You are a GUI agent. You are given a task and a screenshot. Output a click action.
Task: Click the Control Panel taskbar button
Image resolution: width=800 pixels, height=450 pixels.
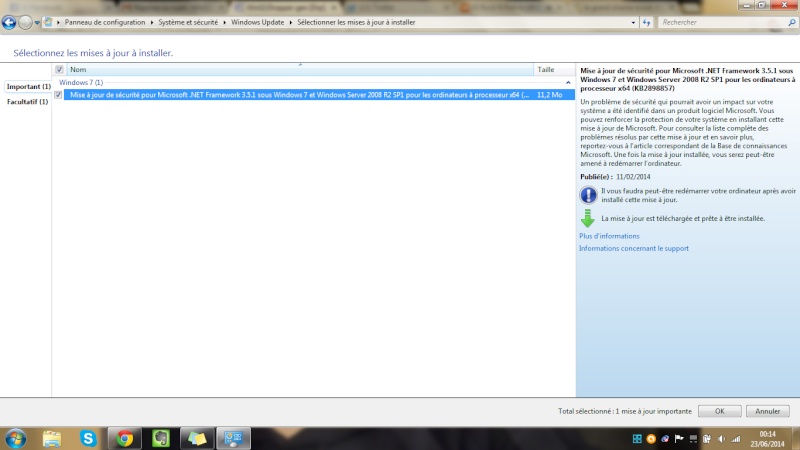(x=234, y=439)
